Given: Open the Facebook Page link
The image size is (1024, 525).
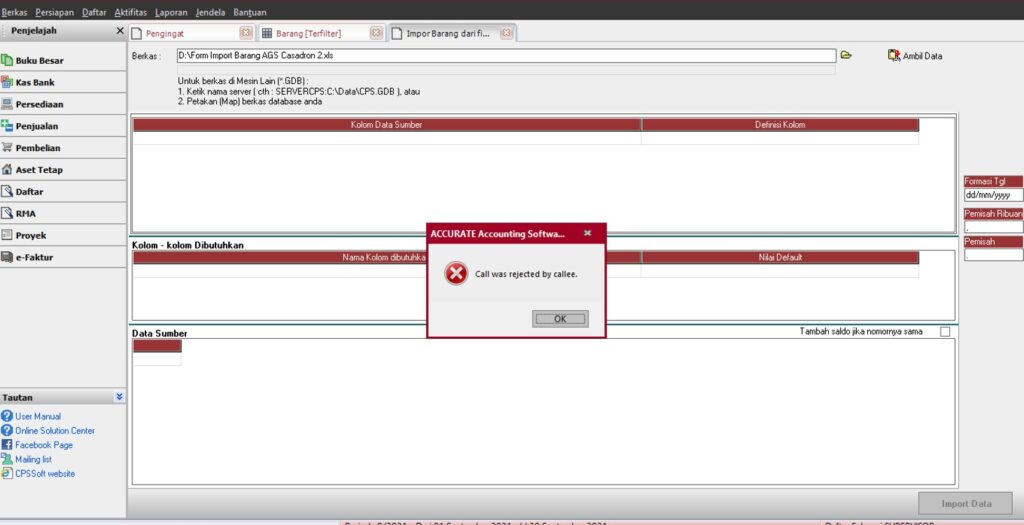Looking at the screenshot, I should click(x=44, y=445).
